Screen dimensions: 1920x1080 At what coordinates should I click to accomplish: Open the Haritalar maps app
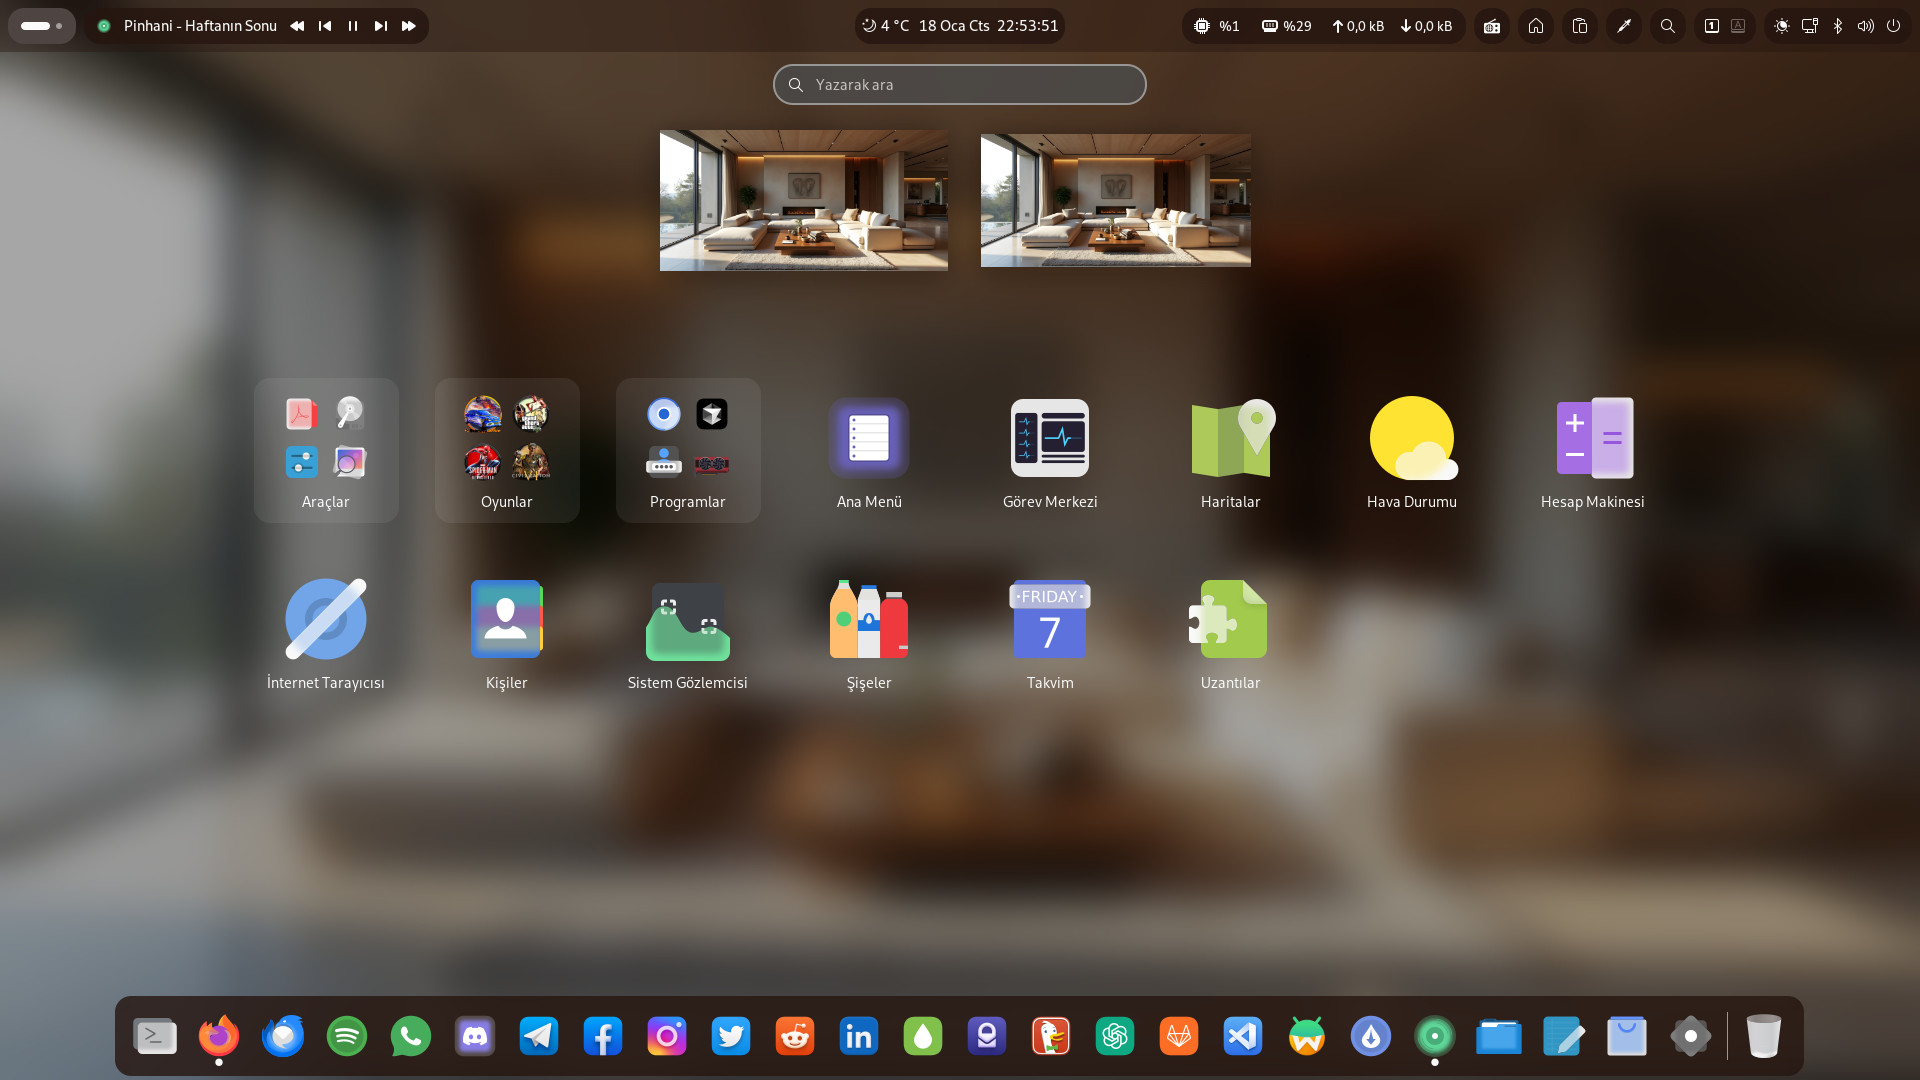[1231, 452]
